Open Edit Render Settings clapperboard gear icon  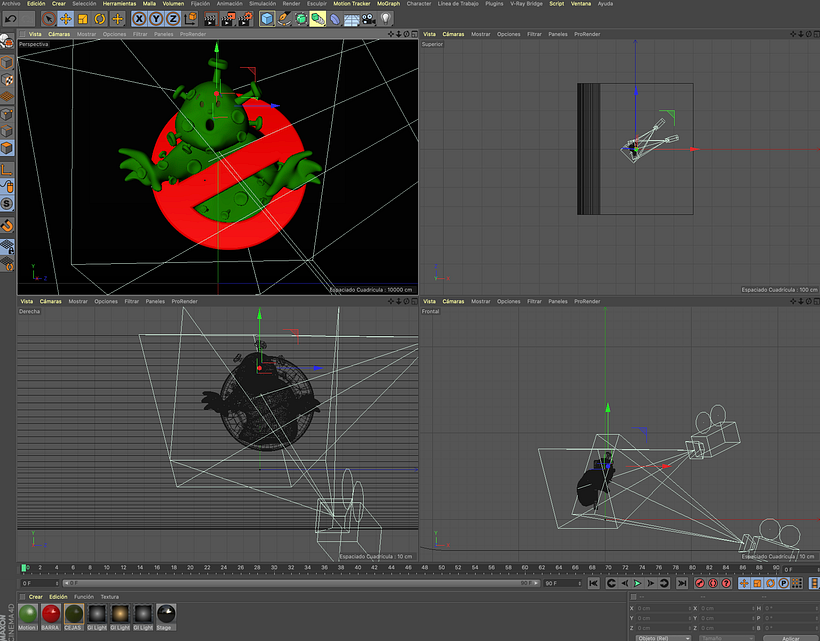tap(245, 19)
